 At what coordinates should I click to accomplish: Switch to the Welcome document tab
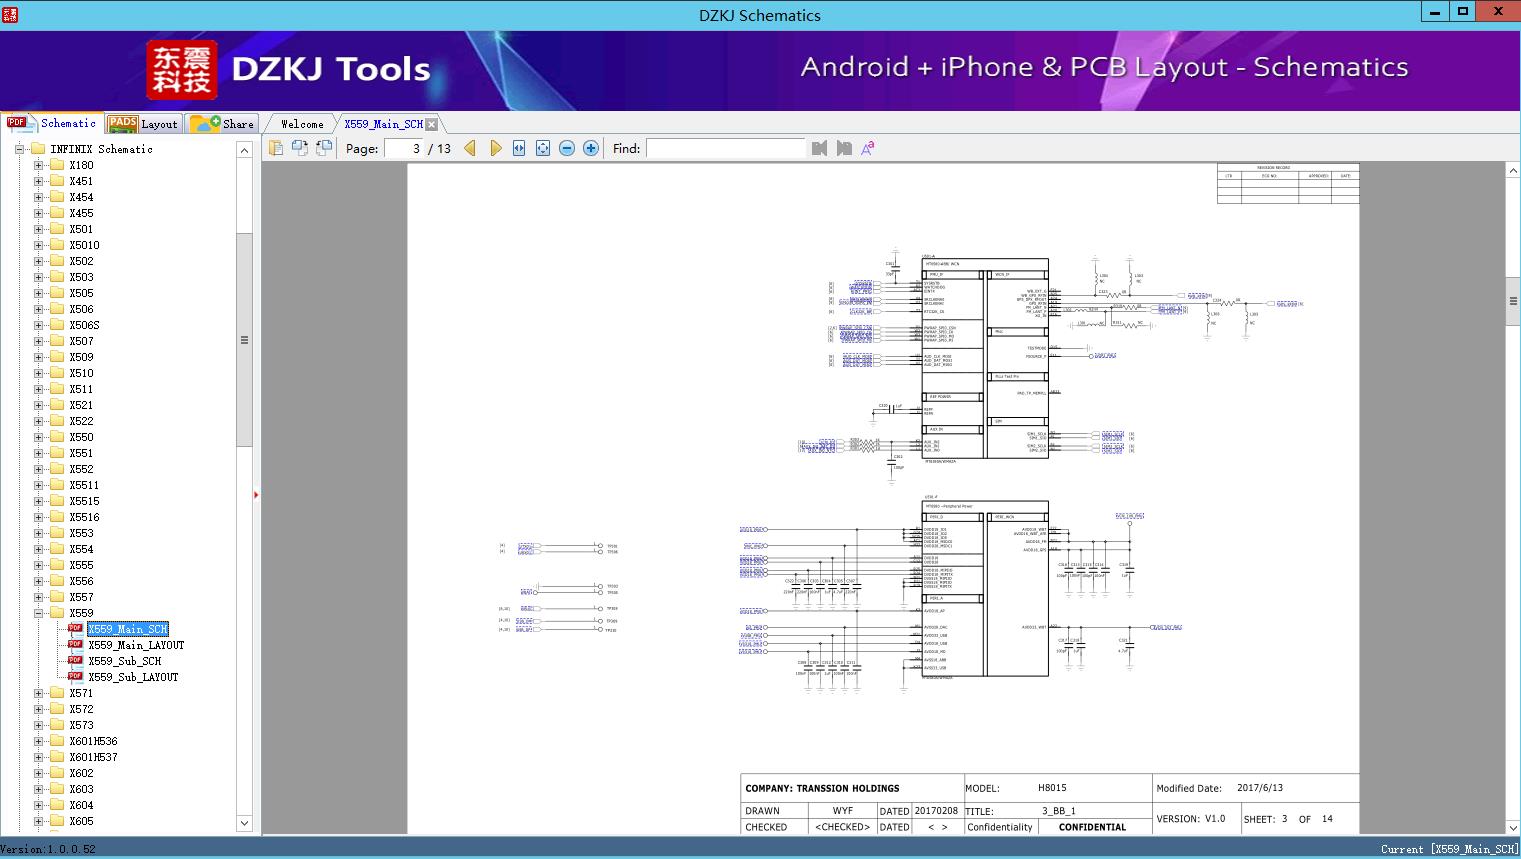click(x=302, y=124)
